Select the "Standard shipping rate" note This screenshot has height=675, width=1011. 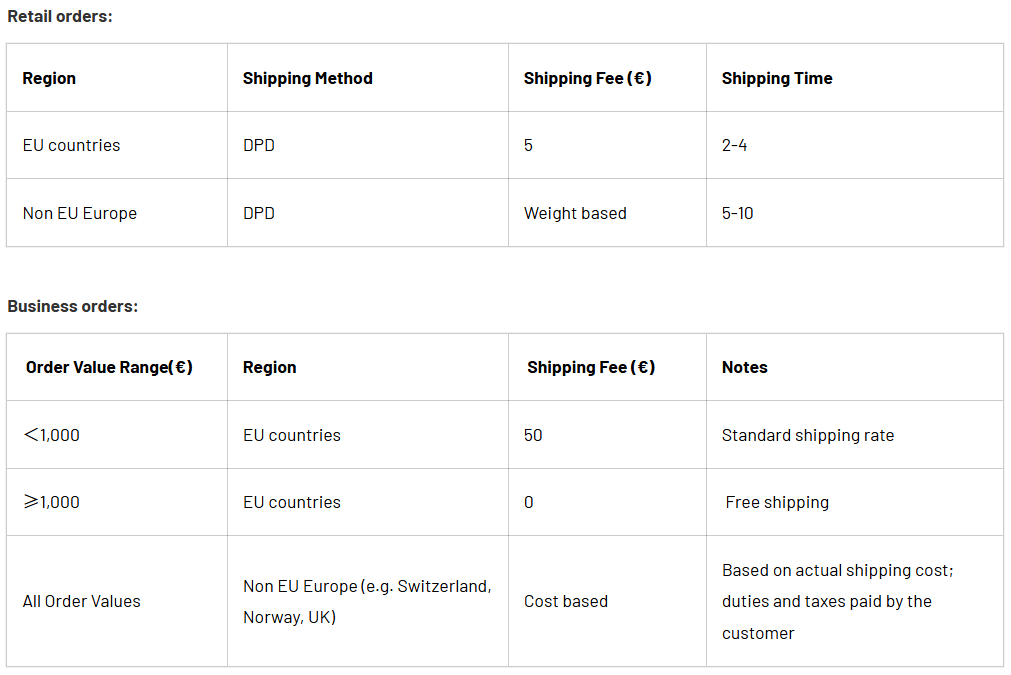tap(807, 435)
